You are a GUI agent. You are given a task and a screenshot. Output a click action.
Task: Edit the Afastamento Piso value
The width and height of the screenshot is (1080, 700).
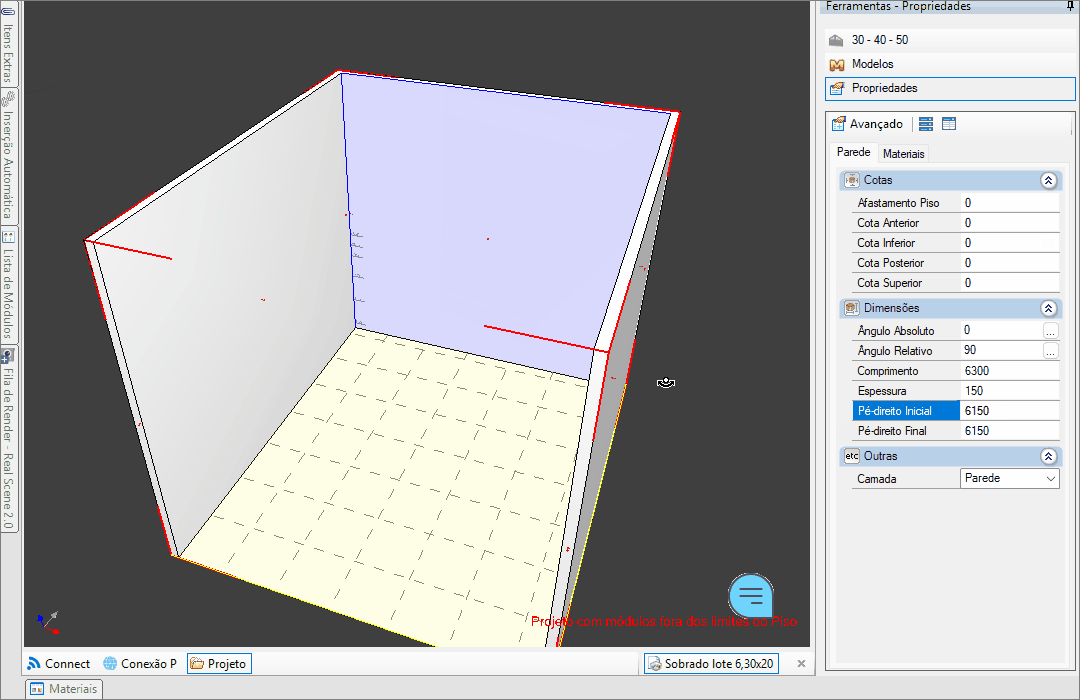coord(1010,203)
